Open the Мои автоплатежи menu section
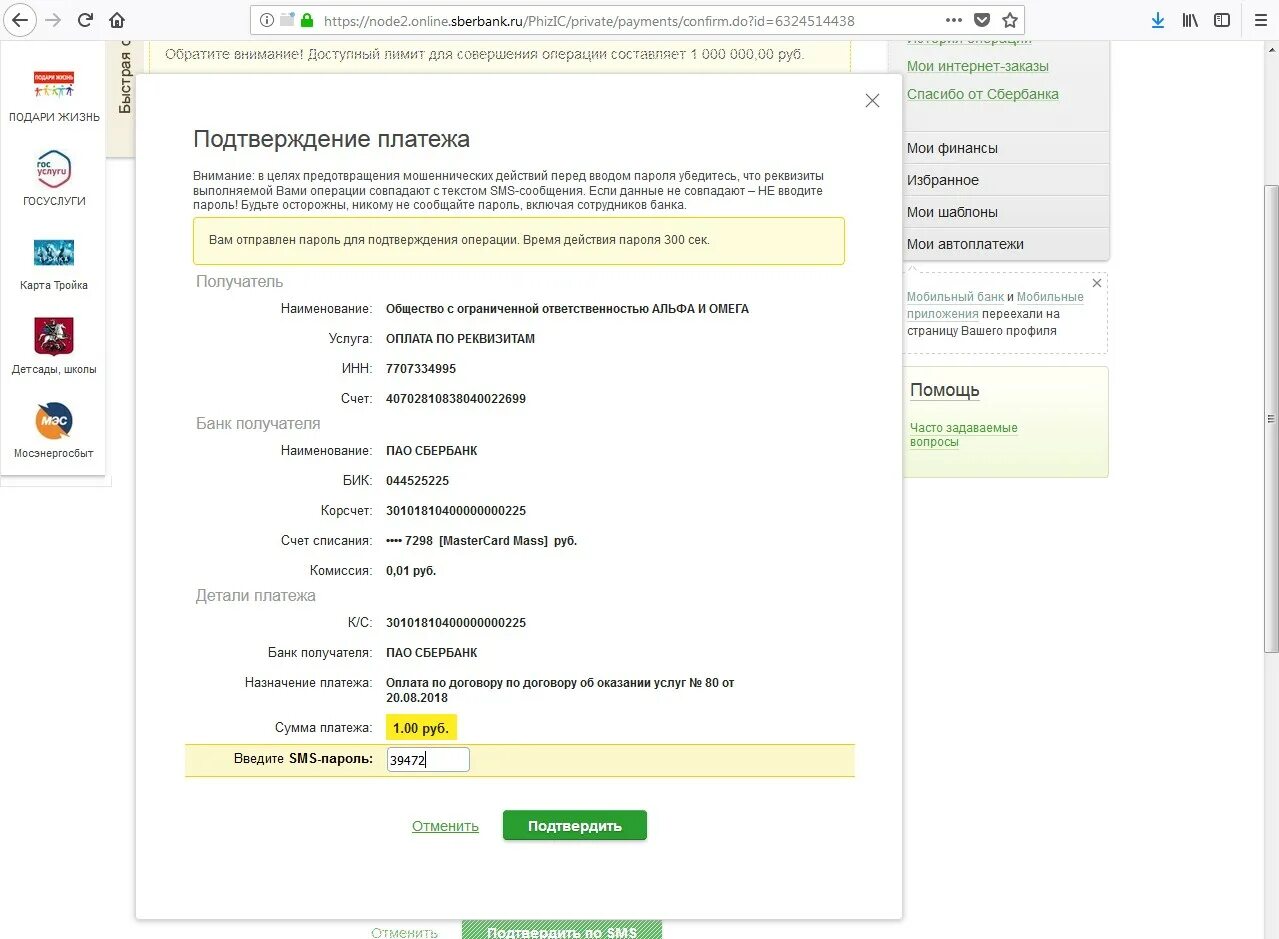Image resolution: width=1279 pixels, height=939 pixels. point(1006,244)
